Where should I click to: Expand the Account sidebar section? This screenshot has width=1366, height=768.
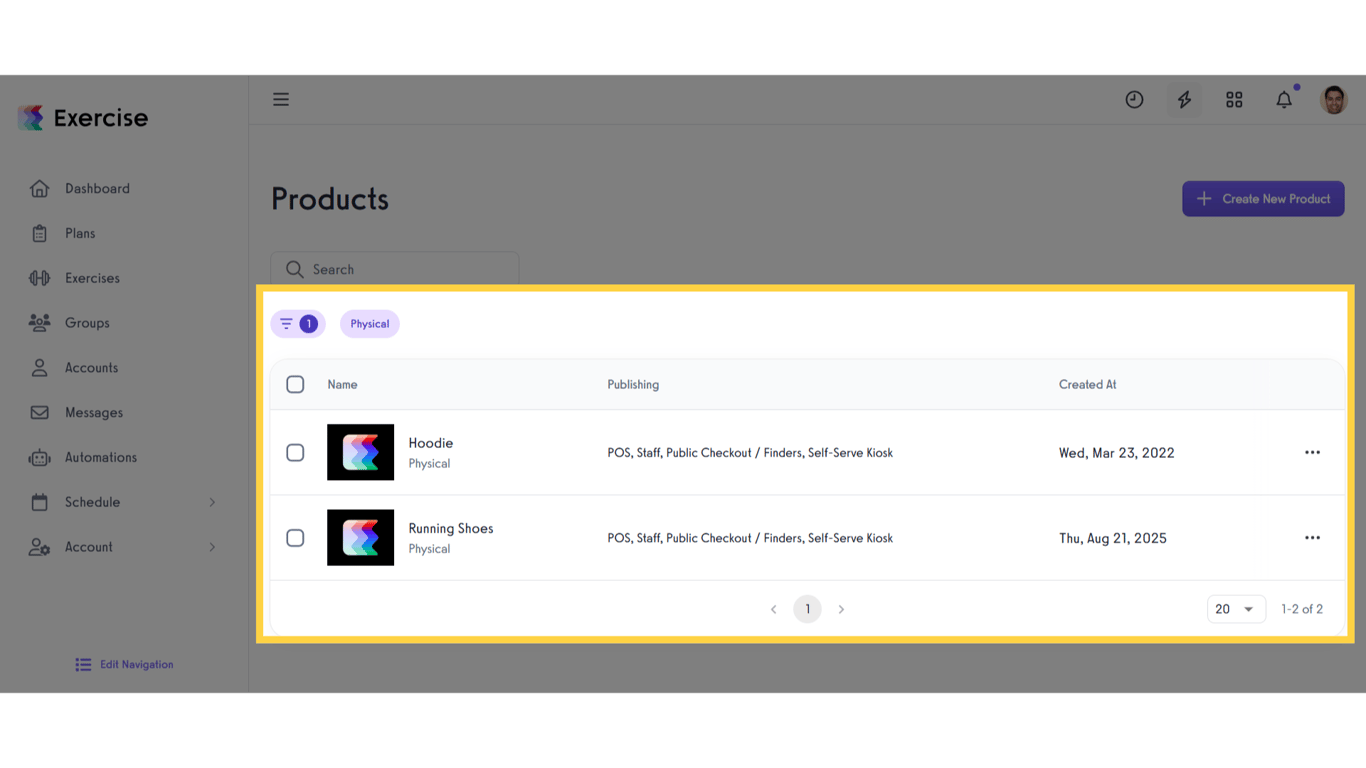[89, 546]
